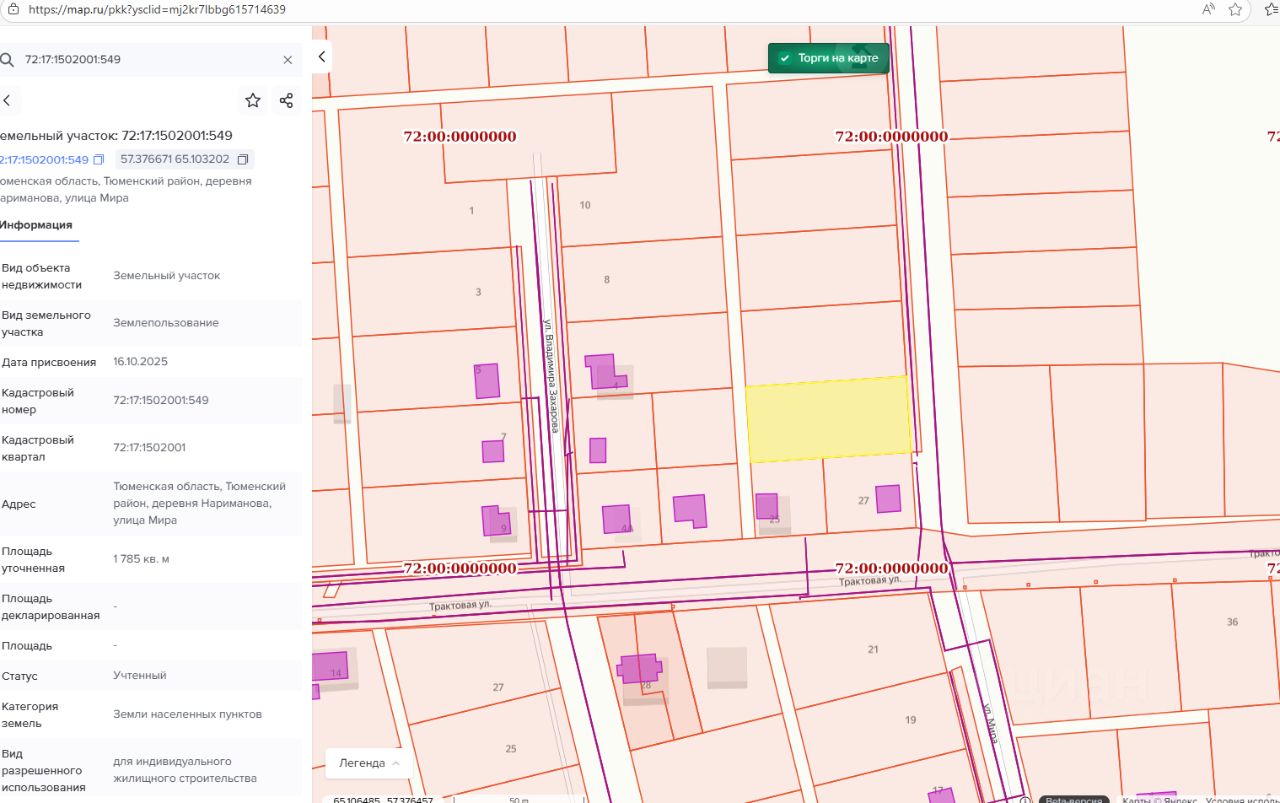Select the yellow highlighted land parcel

point(828,419)
